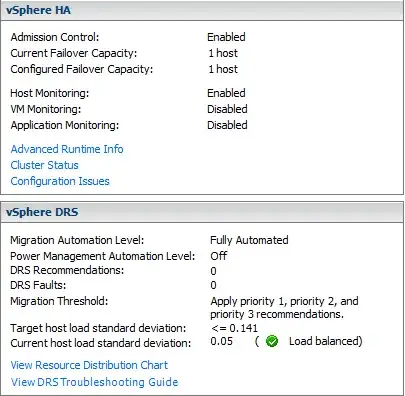Open the Configuration Issues link
This screenshot has width=405, height=396.
pos(60,181)
